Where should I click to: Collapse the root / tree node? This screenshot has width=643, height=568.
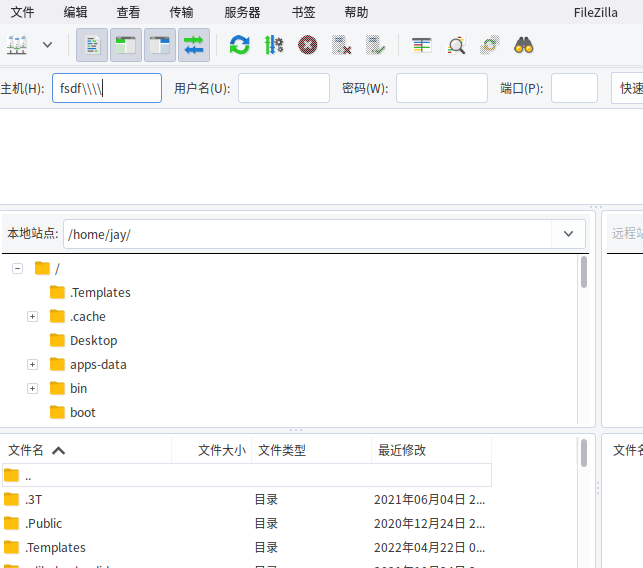pos(17,269)
